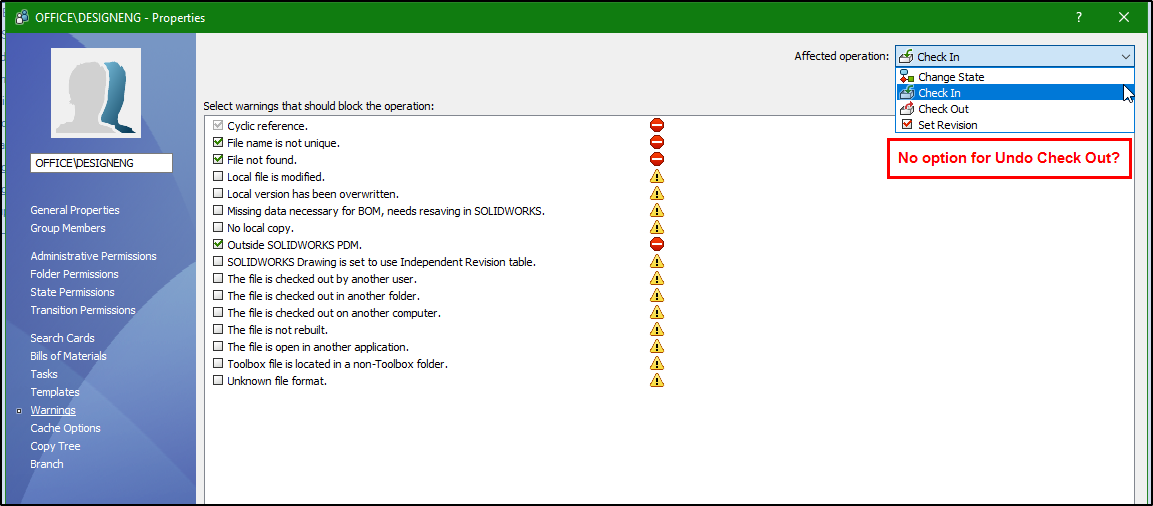This screenshot has width=1153, height=506.
Task: Go to the Tasks page
Action: [x=44, y=374]
